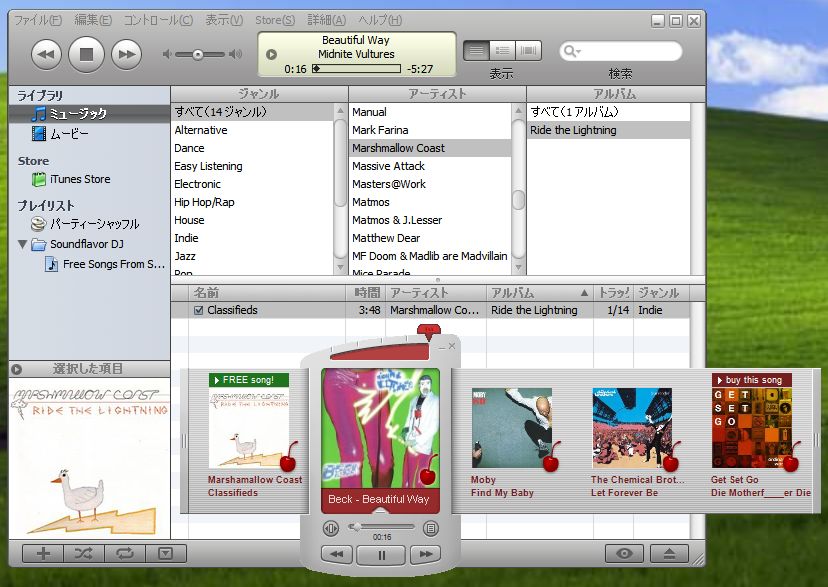Select the Hip Hop/Rap genre

(x=252, y=202)
